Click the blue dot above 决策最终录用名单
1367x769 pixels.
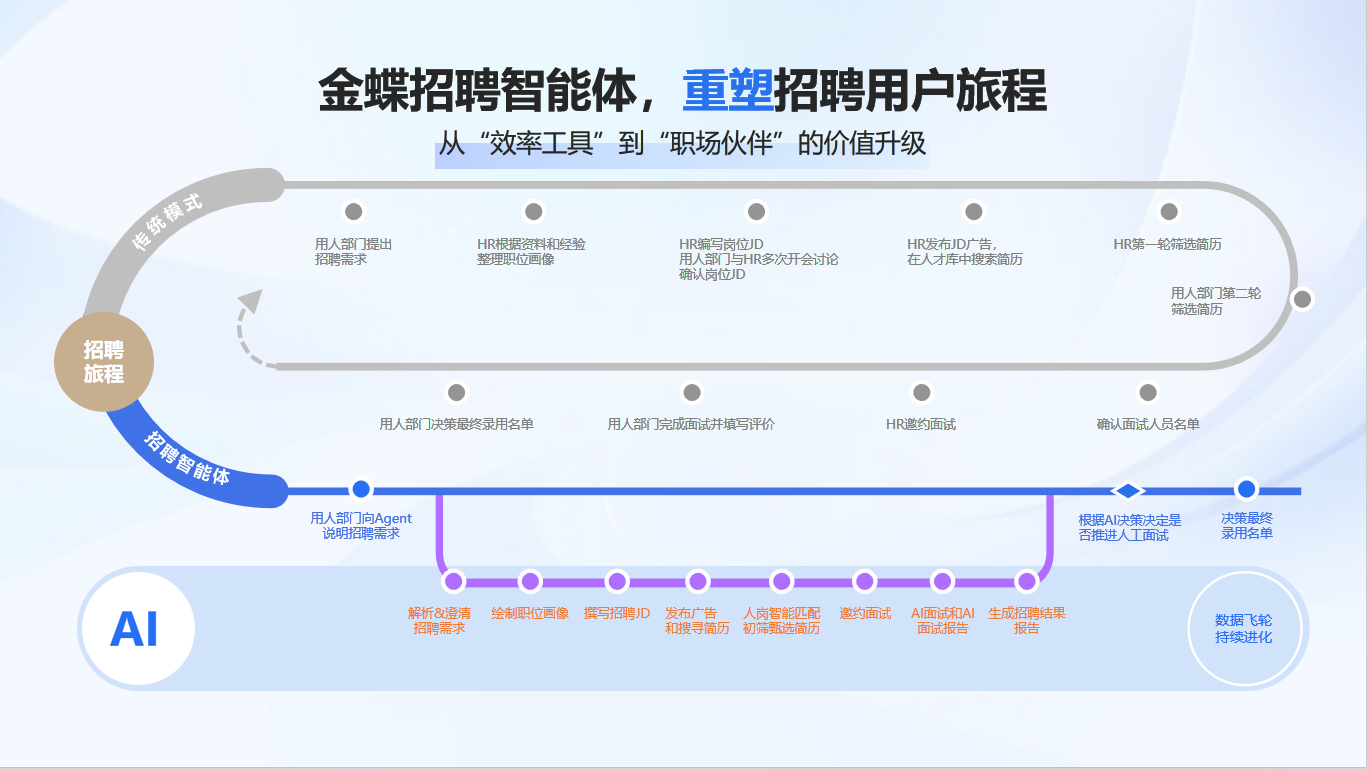1246,489
